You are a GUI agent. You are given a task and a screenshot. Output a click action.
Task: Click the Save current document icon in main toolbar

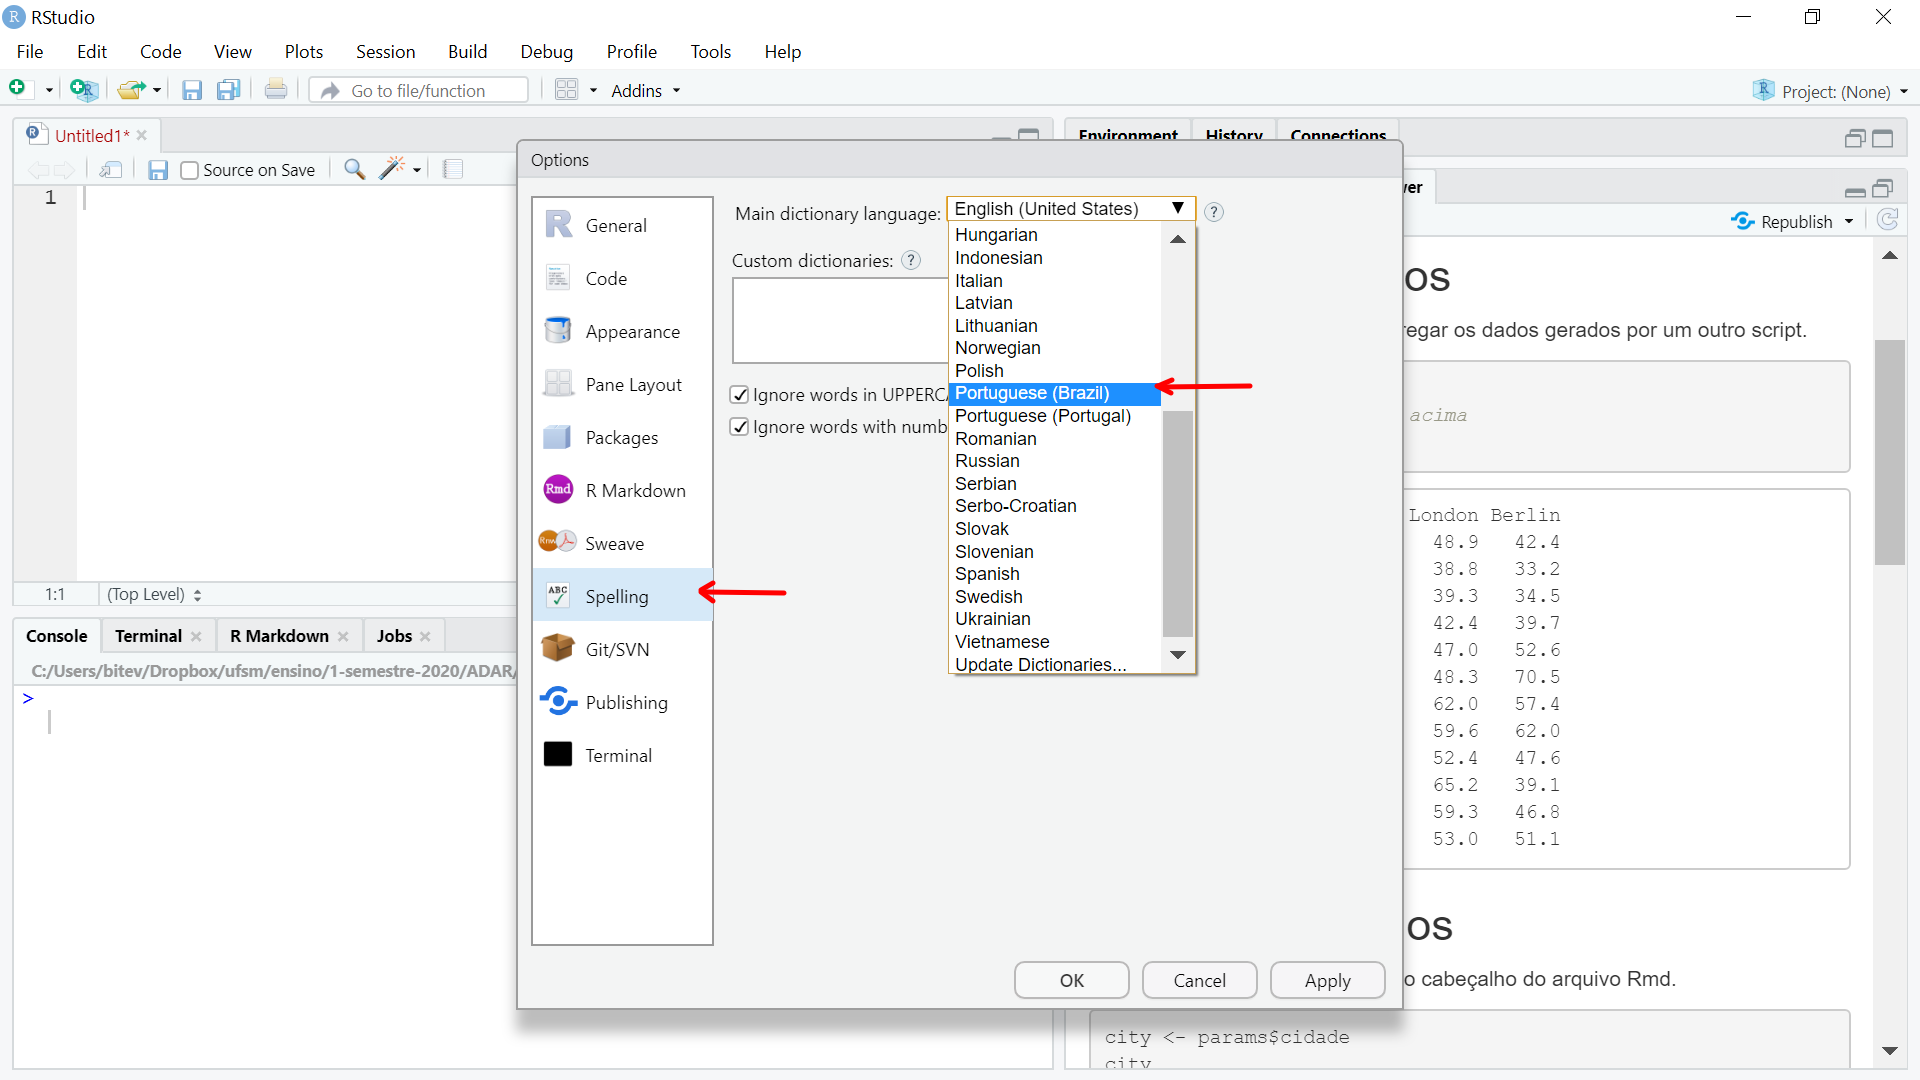192,90
